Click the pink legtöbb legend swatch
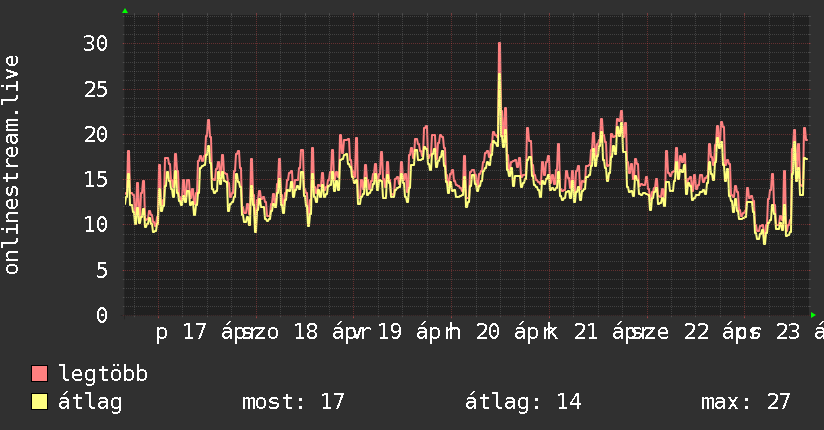 tap(39, 374)
